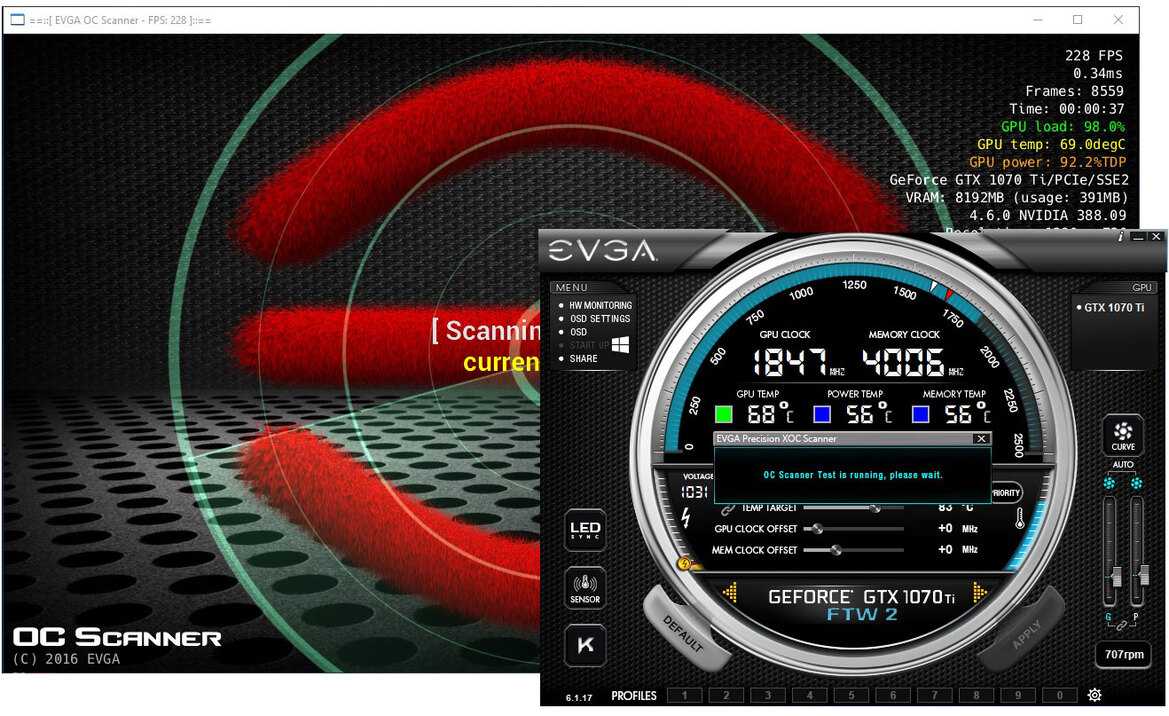The width and height of the screenshot is (1169, 716).
Task: Select profile slot 3
Action: click(768, 695)
